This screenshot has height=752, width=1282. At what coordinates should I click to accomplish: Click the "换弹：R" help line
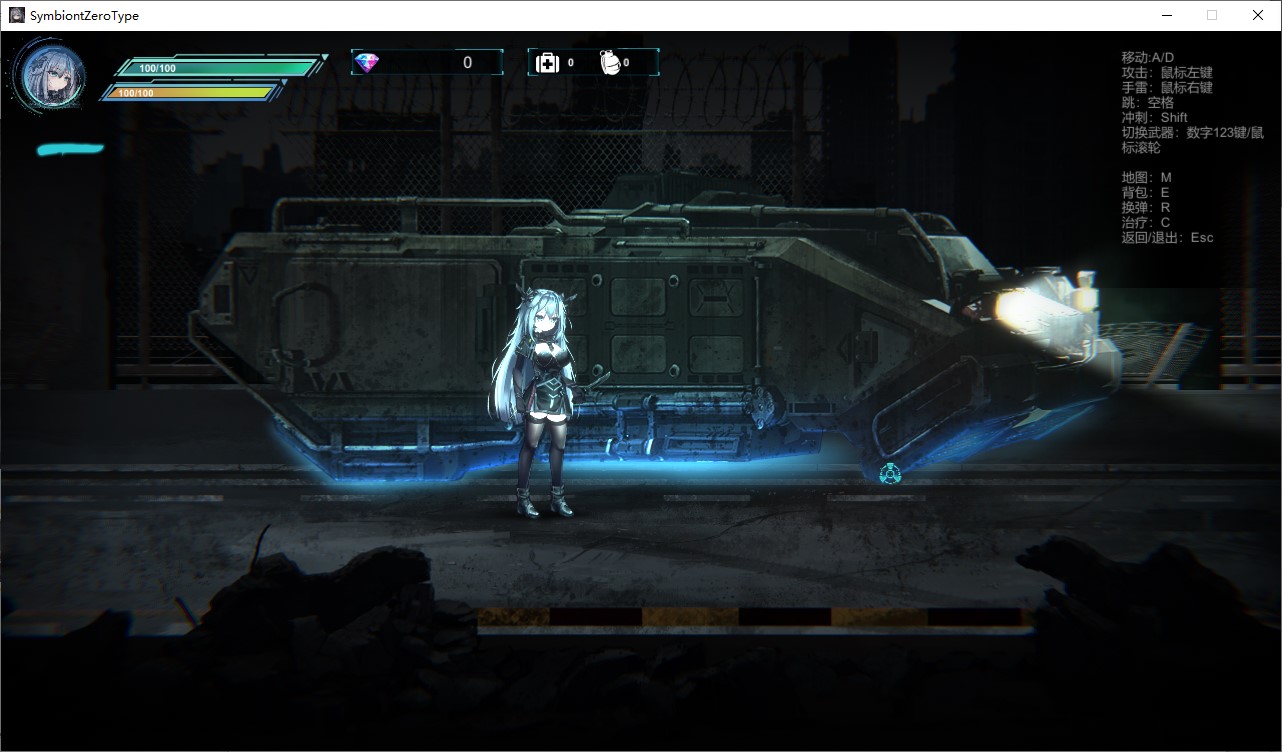pos(1145,207)
